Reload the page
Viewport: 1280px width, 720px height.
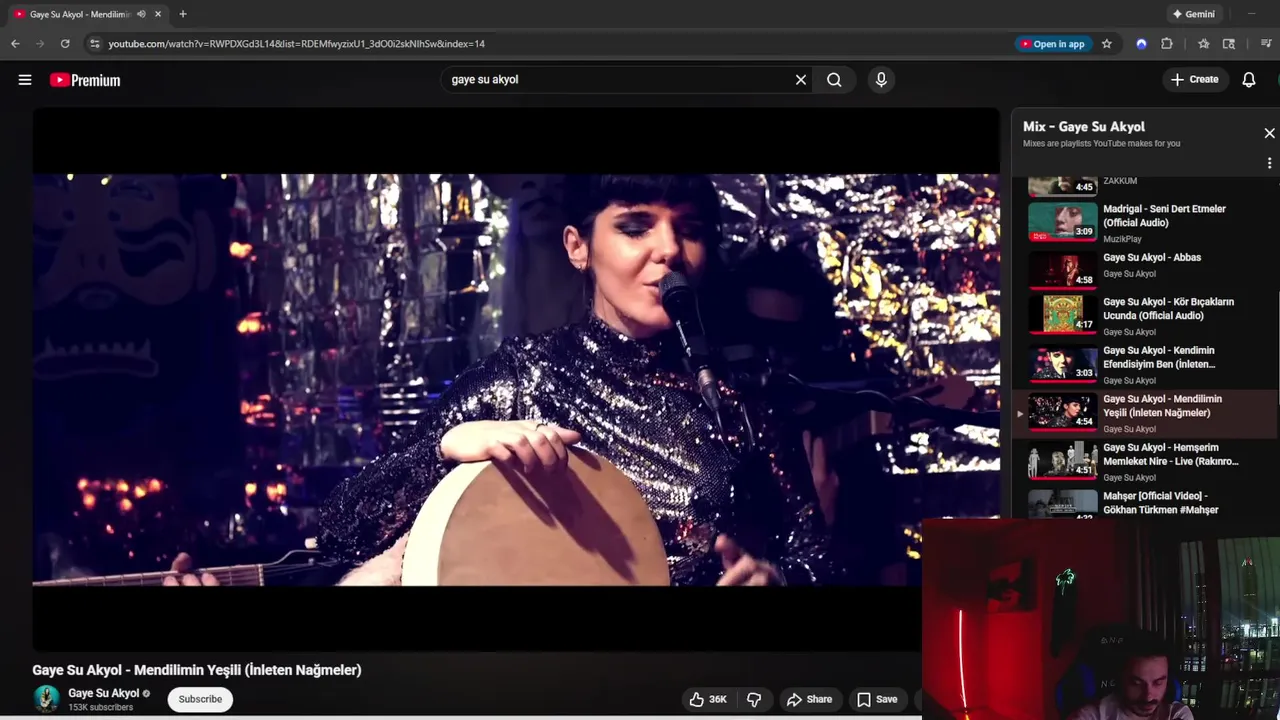point(65,44)
